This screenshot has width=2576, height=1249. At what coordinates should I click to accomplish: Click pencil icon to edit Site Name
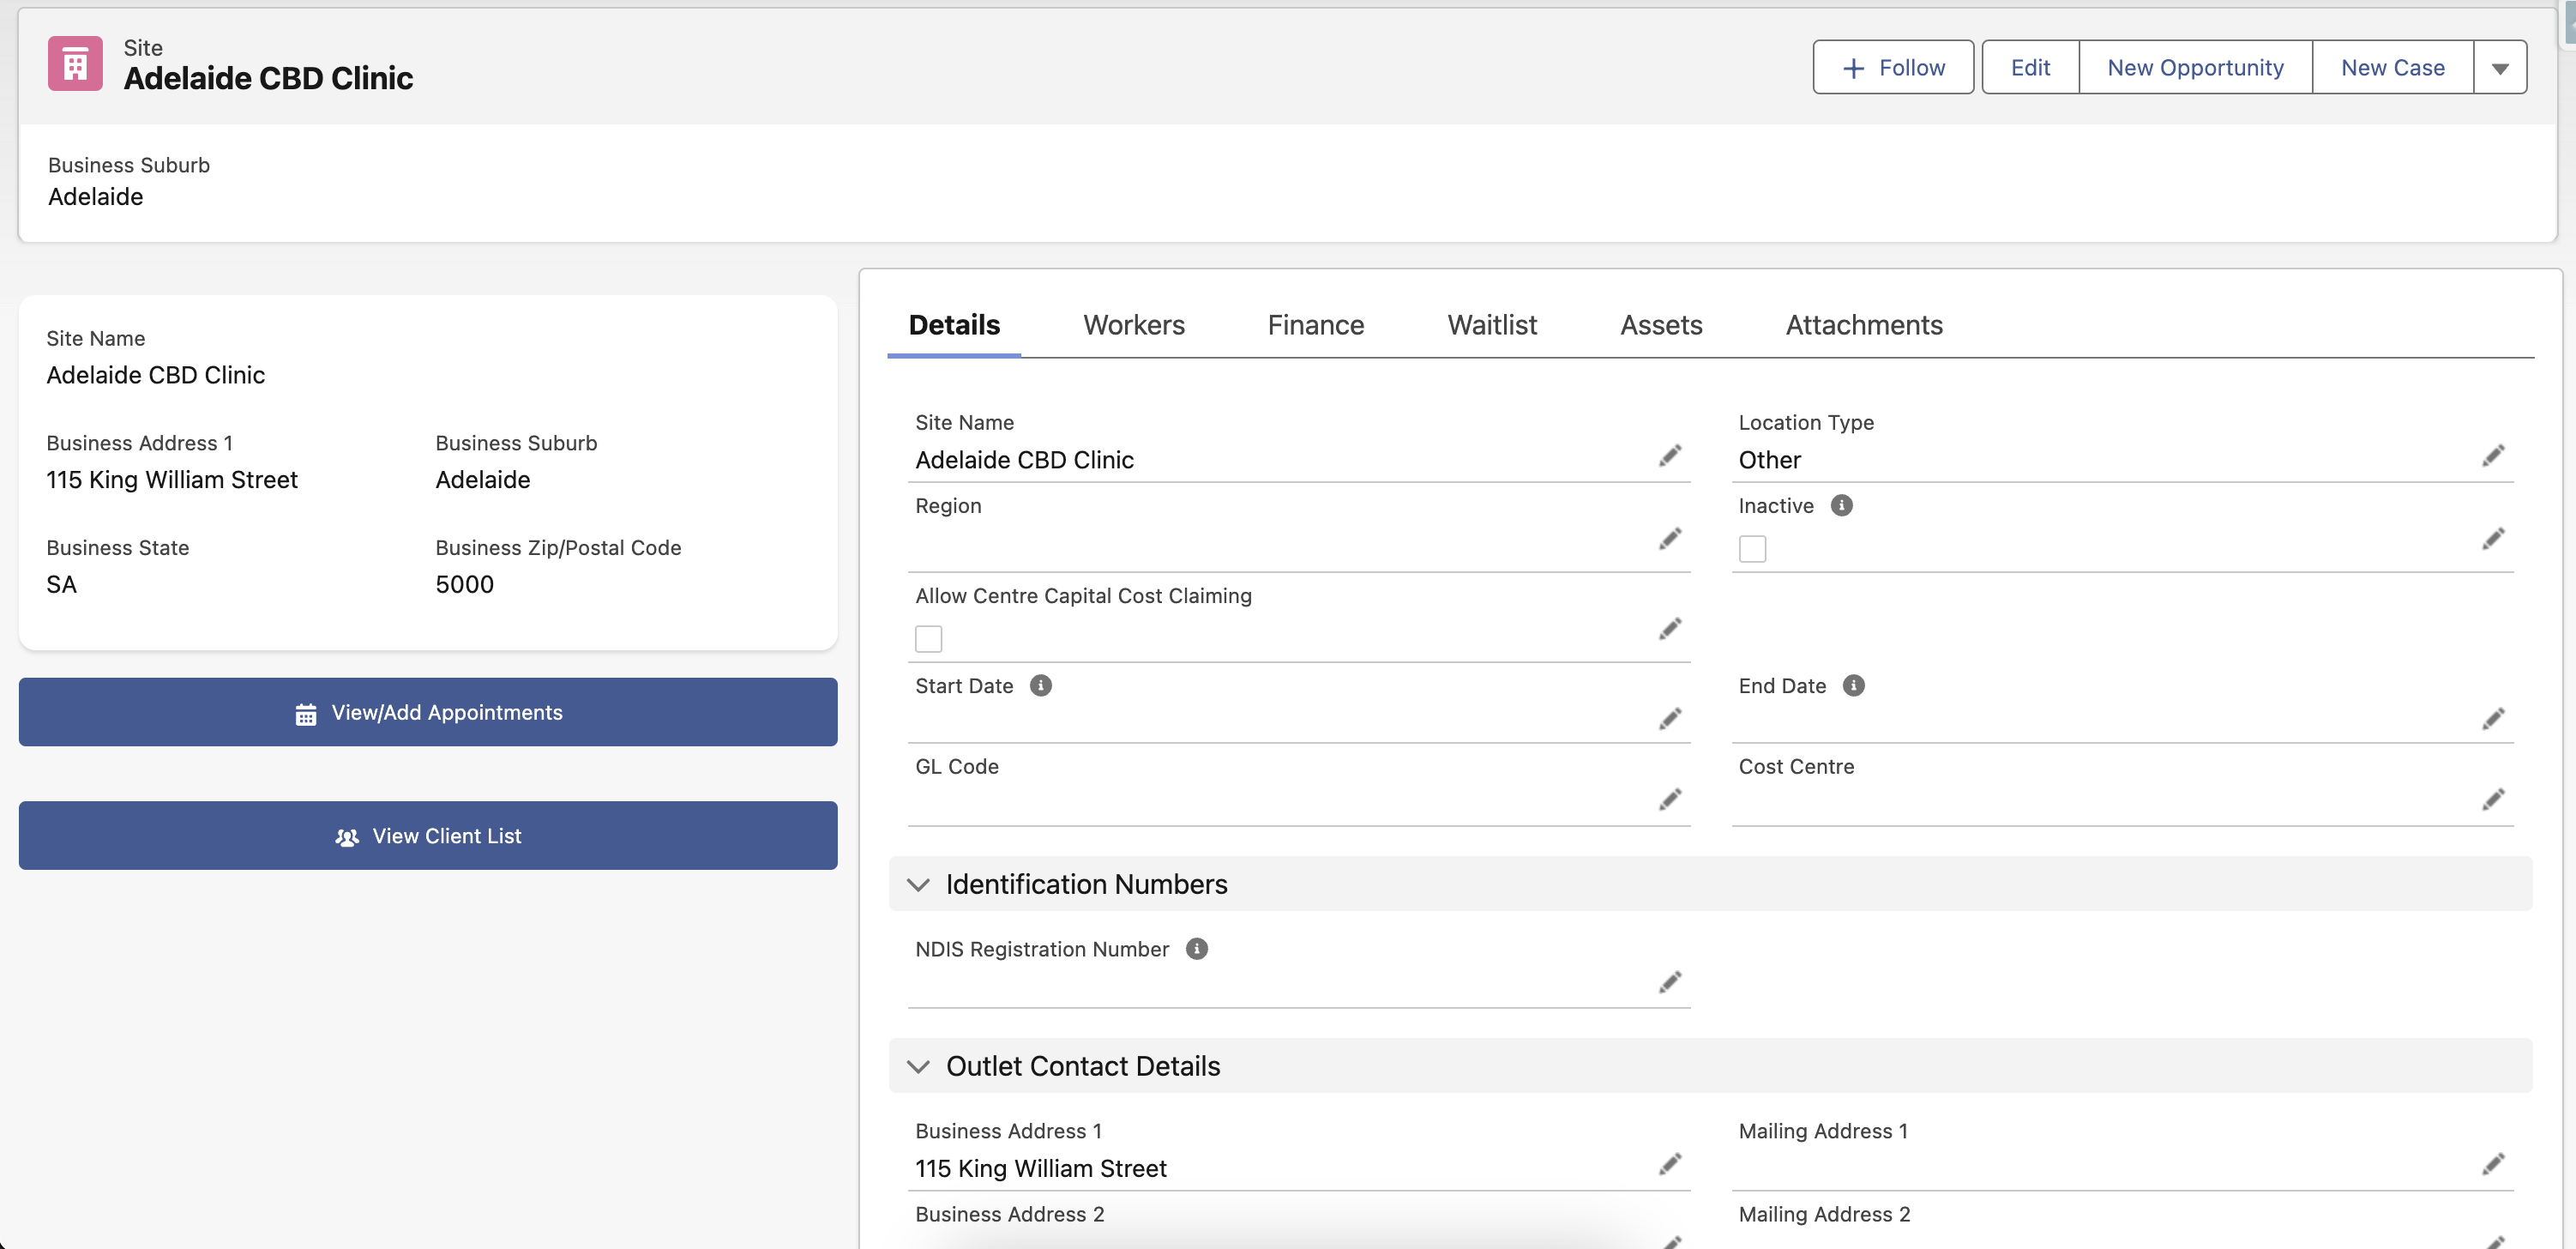[1669, 456]
